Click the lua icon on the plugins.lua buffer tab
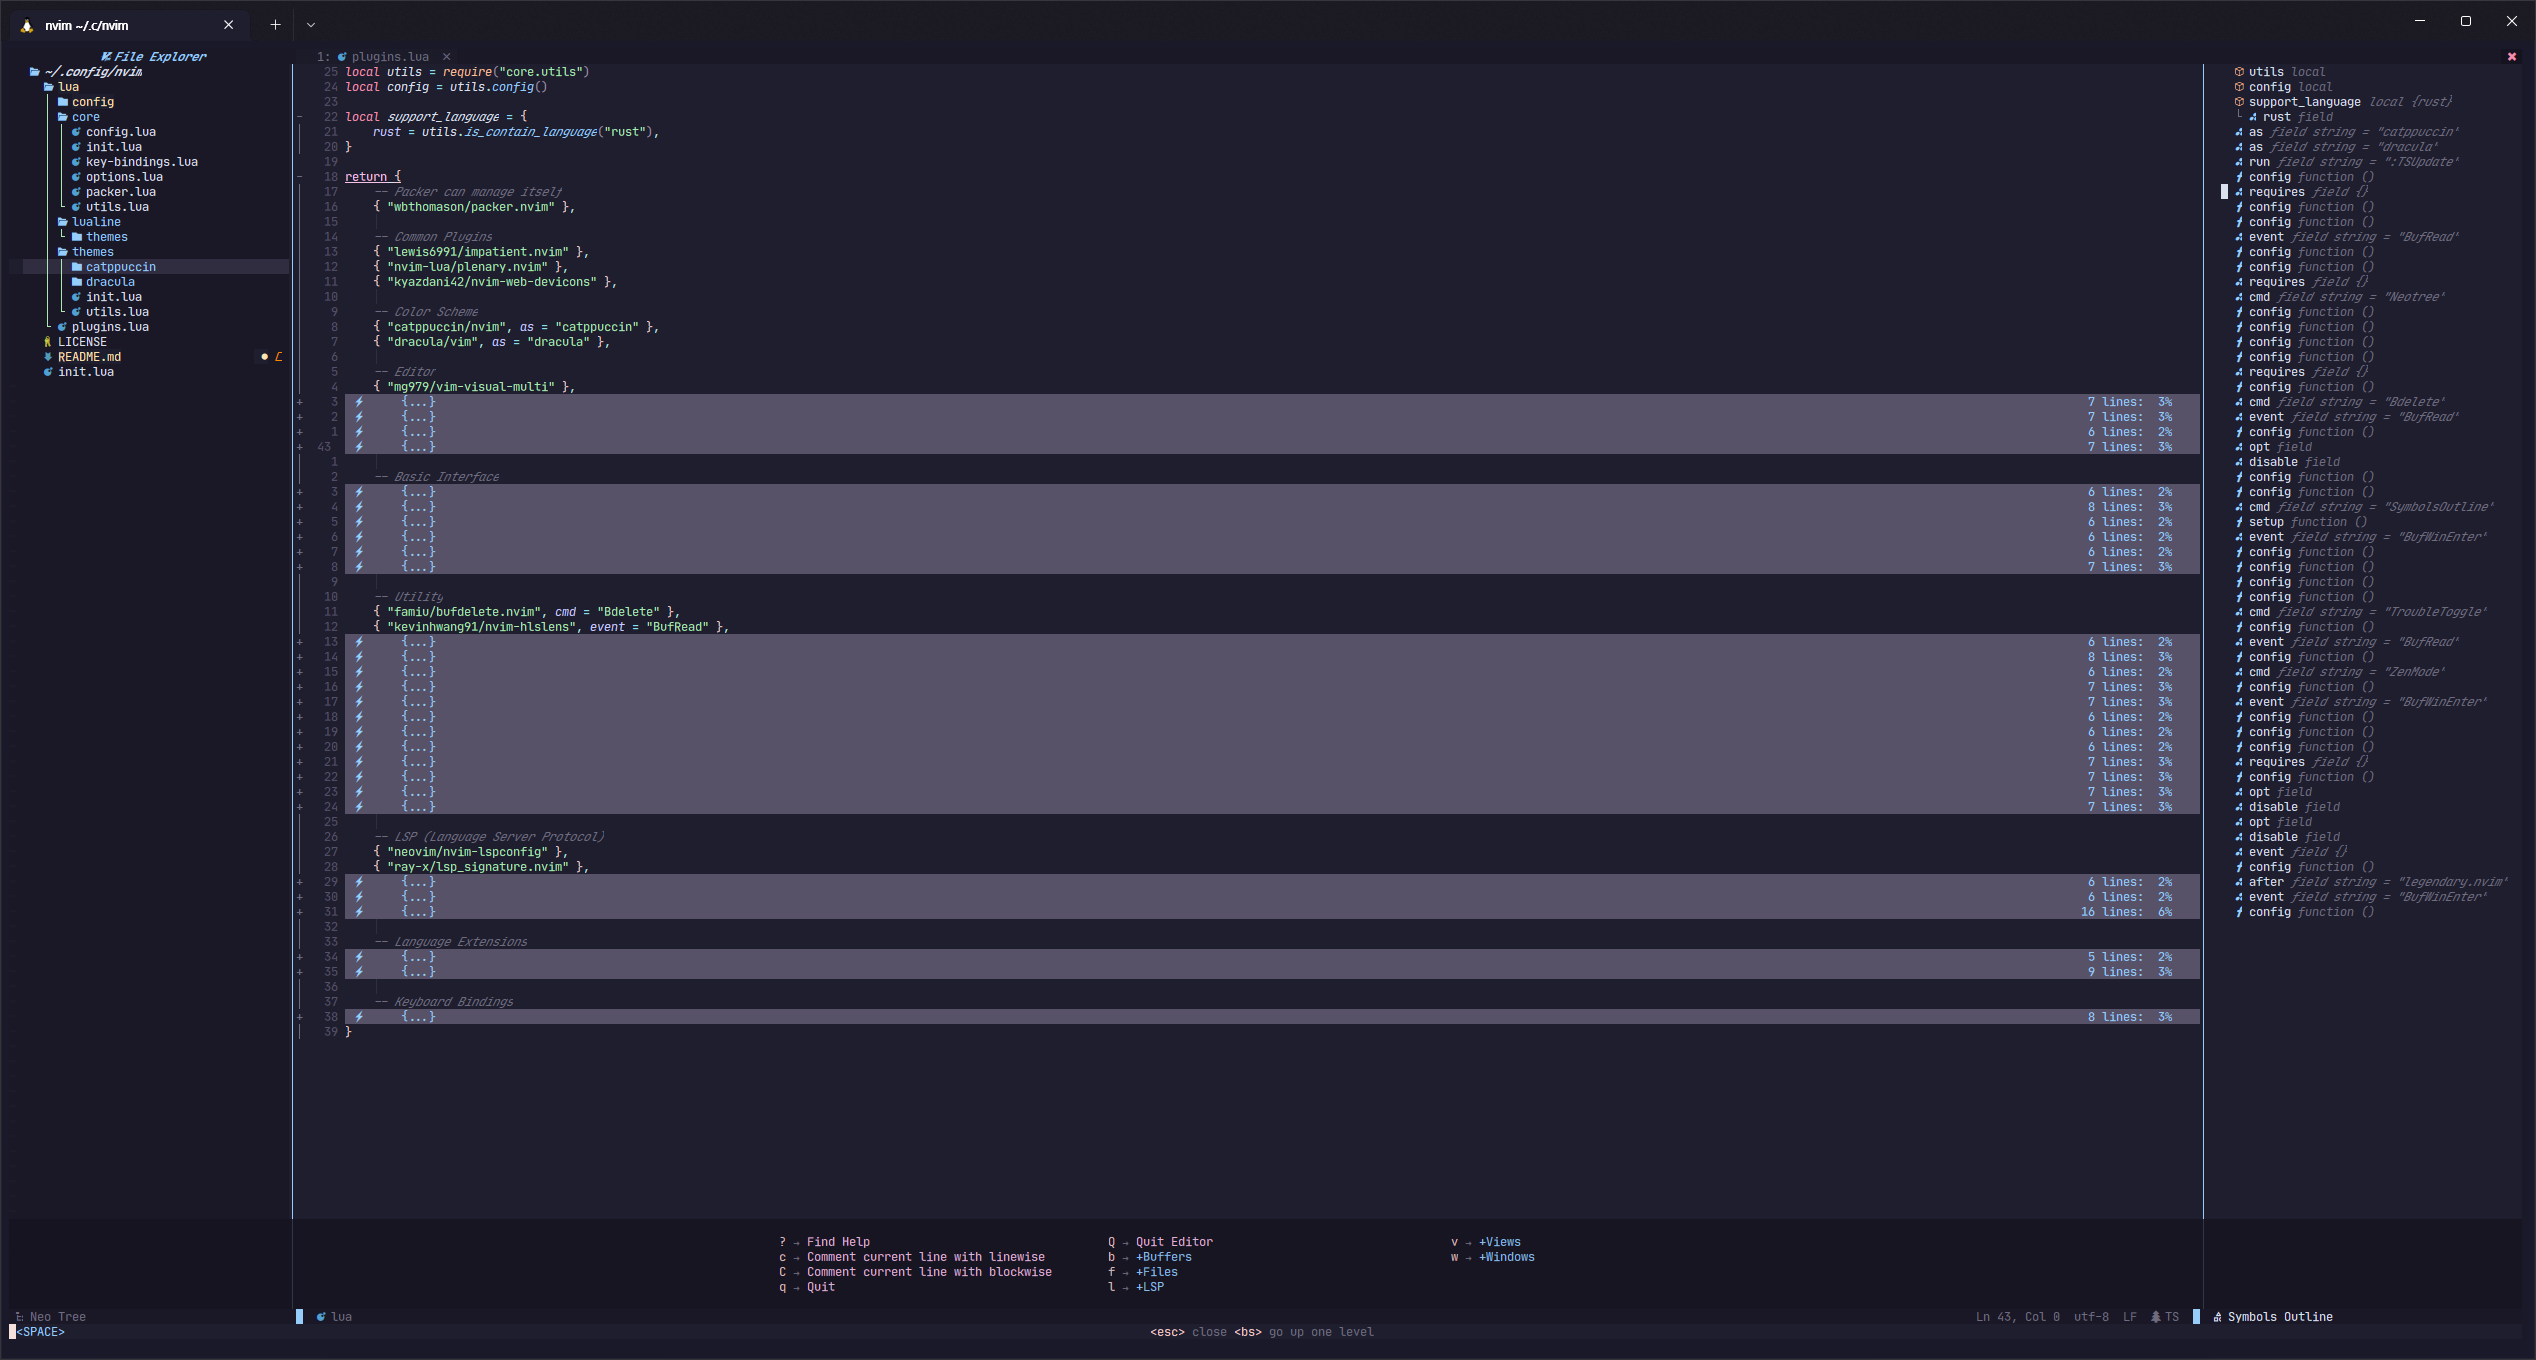2536x1360 pixels. (x=341, y=56)
